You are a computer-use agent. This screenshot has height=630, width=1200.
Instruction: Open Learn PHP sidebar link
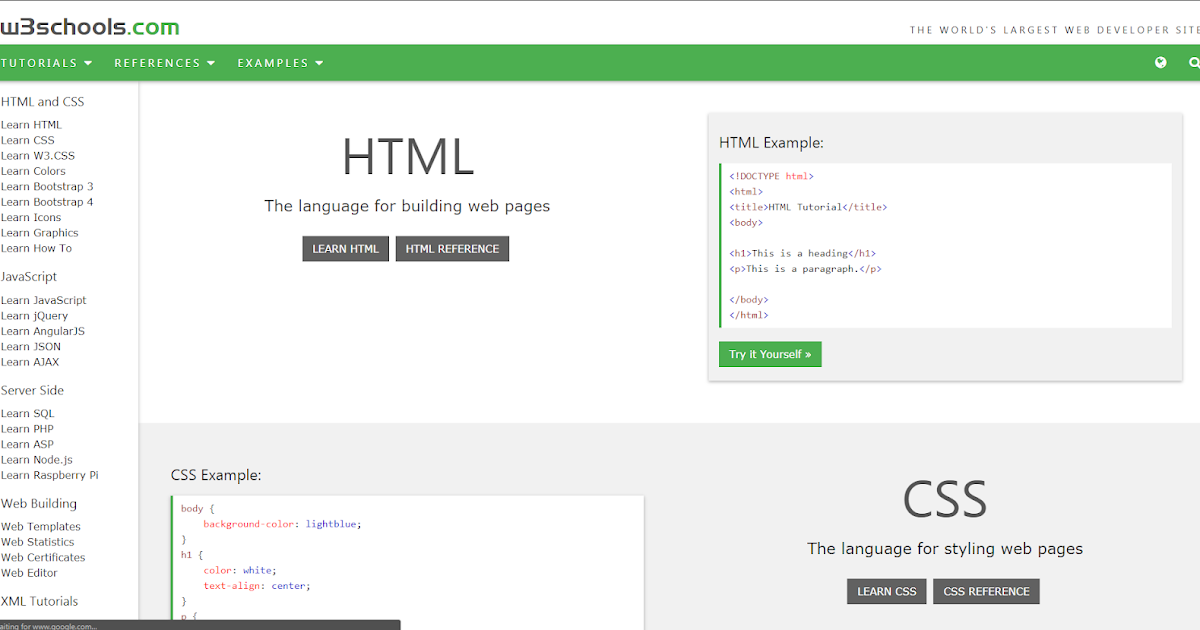point(27,429)
